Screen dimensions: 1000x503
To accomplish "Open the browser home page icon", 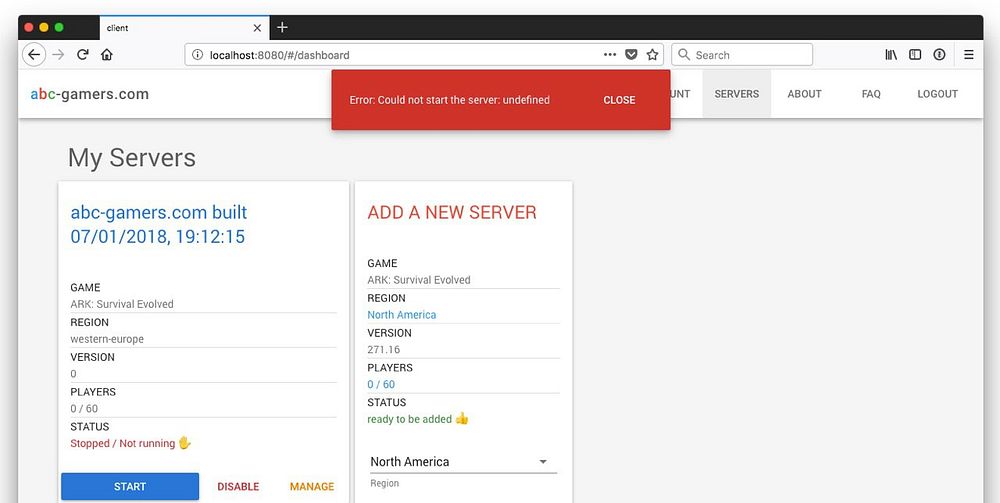I will point(107,55).
